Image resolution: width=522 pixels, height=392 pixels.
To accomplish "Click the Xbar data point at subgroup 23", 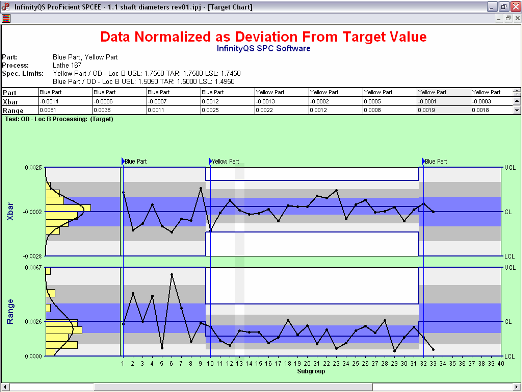I will point(337,190).
